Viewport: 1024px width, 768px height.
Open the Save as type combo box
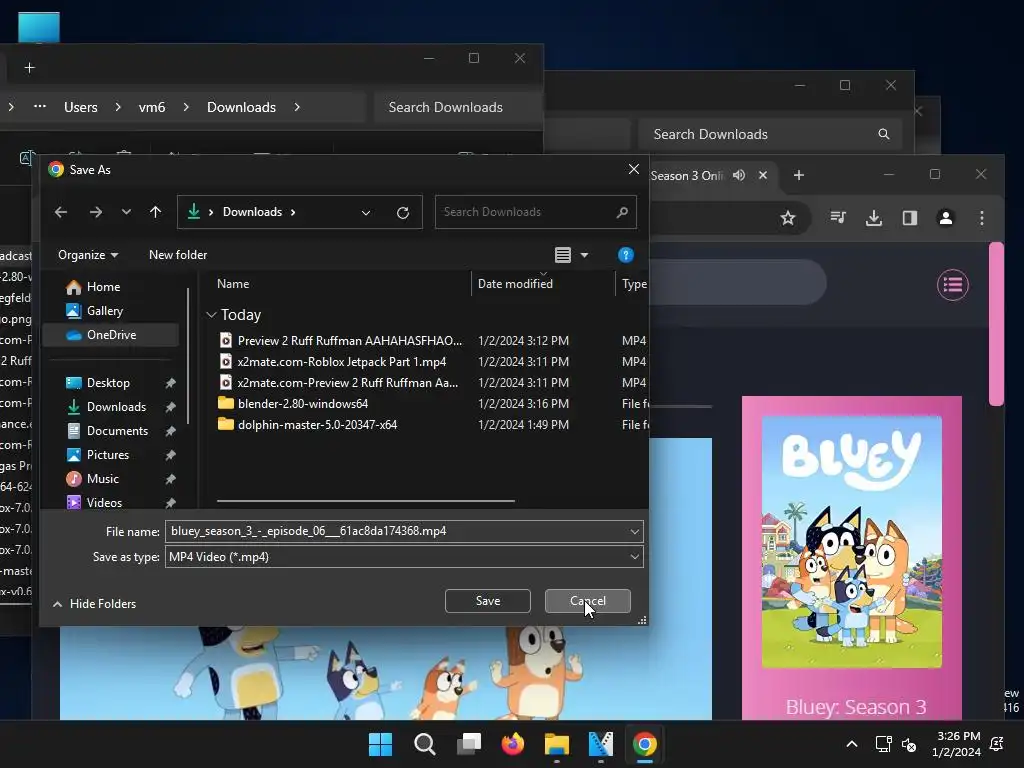404,557
